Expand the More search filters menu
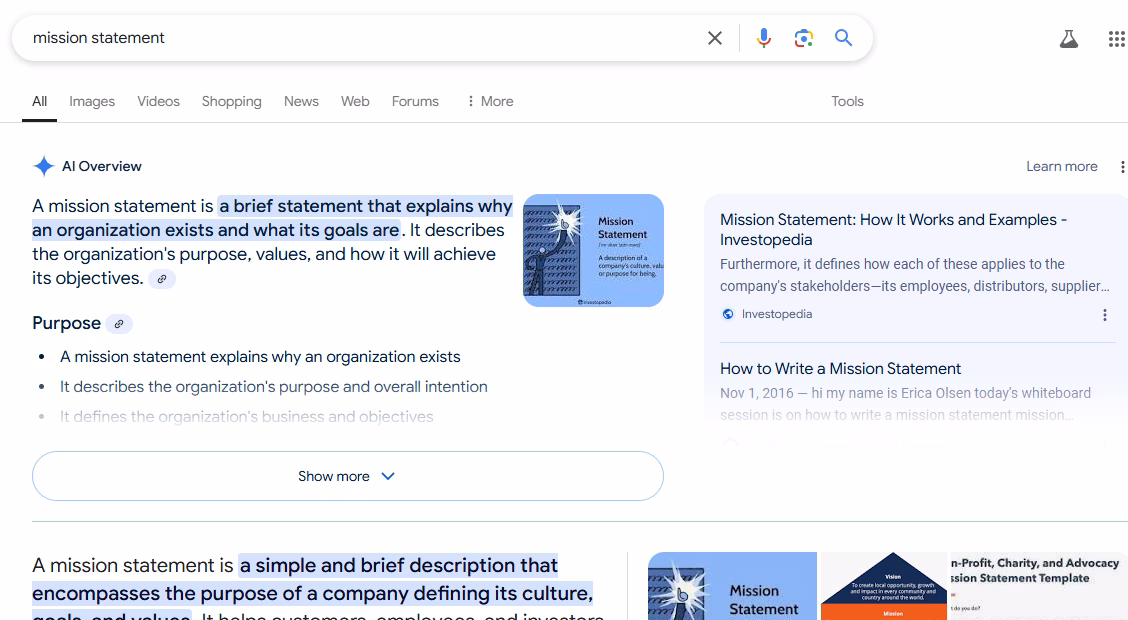The width and height of the screenshot is (1128, 620). click(x=490, y=101)
